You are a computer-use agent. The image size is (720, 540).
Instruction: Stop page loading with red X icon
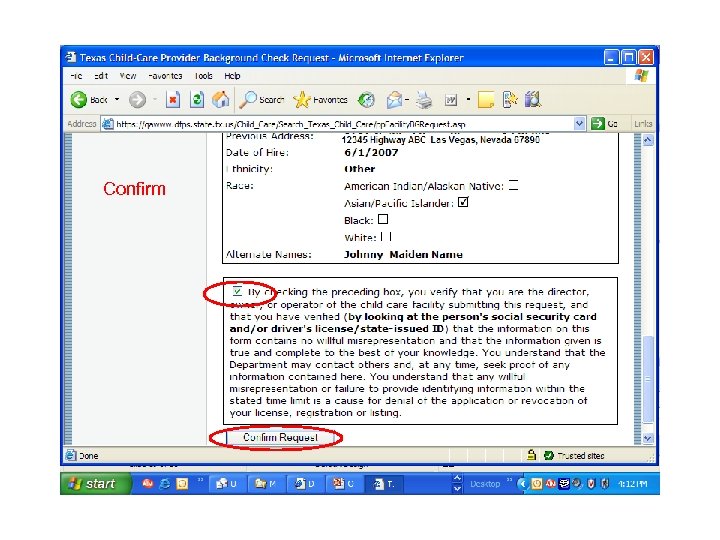tap(173, 99)
